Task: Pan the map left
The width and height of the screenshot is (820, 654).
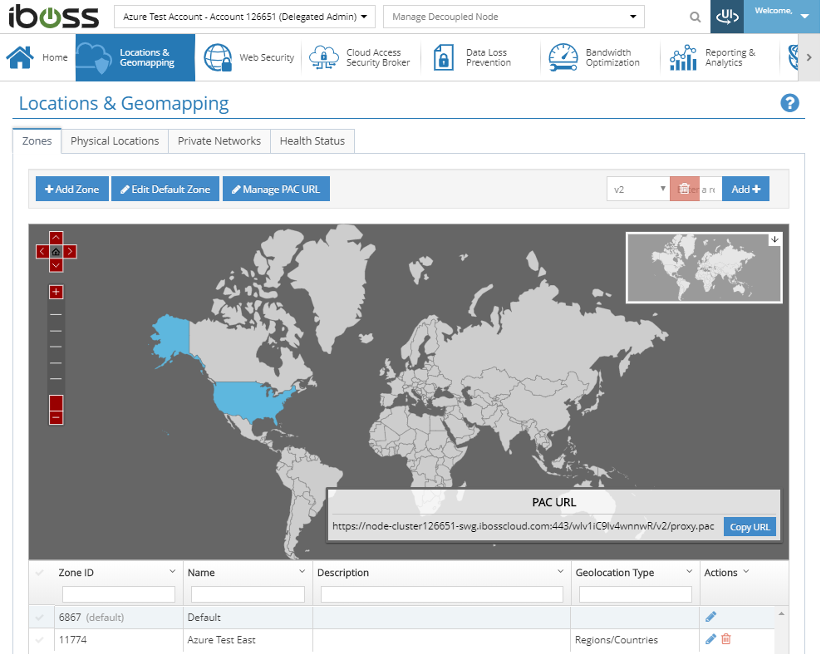Action: 42,252
